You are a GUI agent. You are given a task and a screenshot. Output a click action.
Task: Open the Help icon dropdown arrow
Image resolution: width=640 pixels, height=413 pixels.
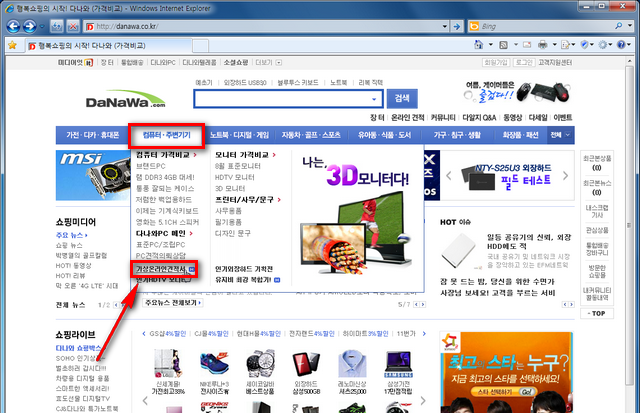click(x=629, y=44)
